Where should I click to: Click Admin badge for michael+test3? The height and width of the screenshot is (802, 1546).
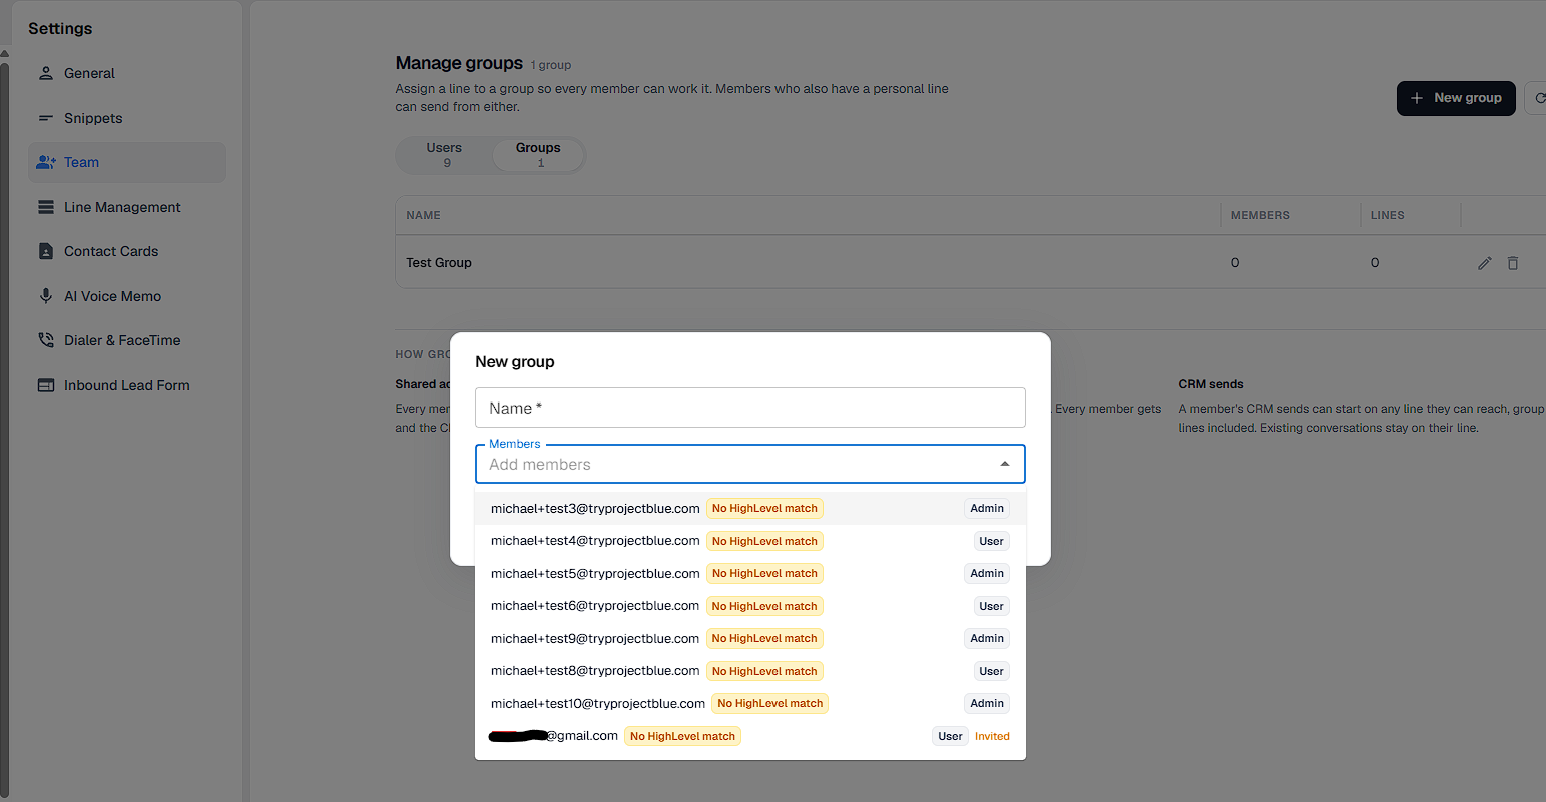point(987,508)
